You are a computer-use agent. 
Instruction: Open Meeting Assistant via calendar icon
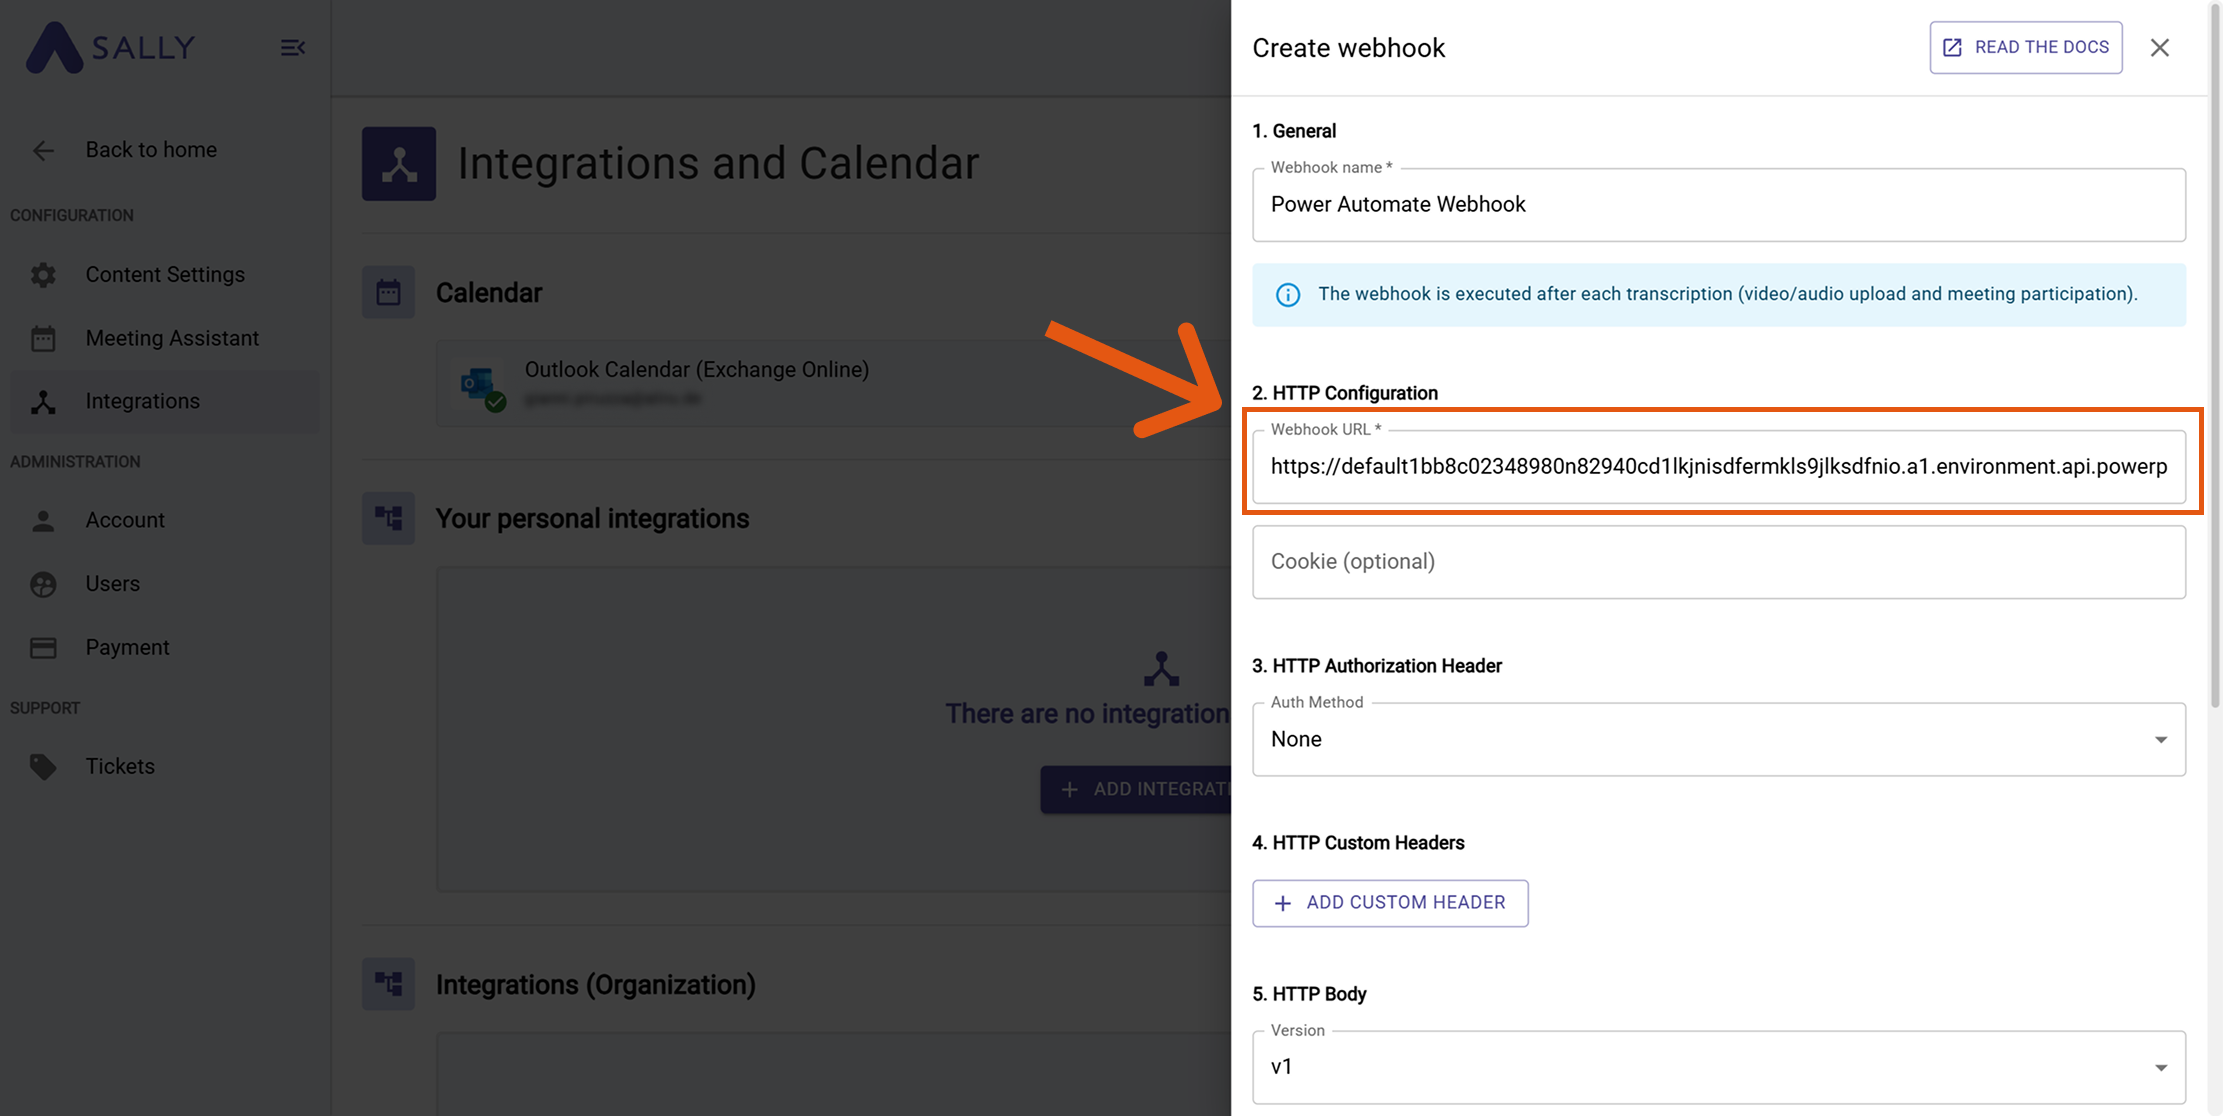pyautogui.click(x=44, y=338)
